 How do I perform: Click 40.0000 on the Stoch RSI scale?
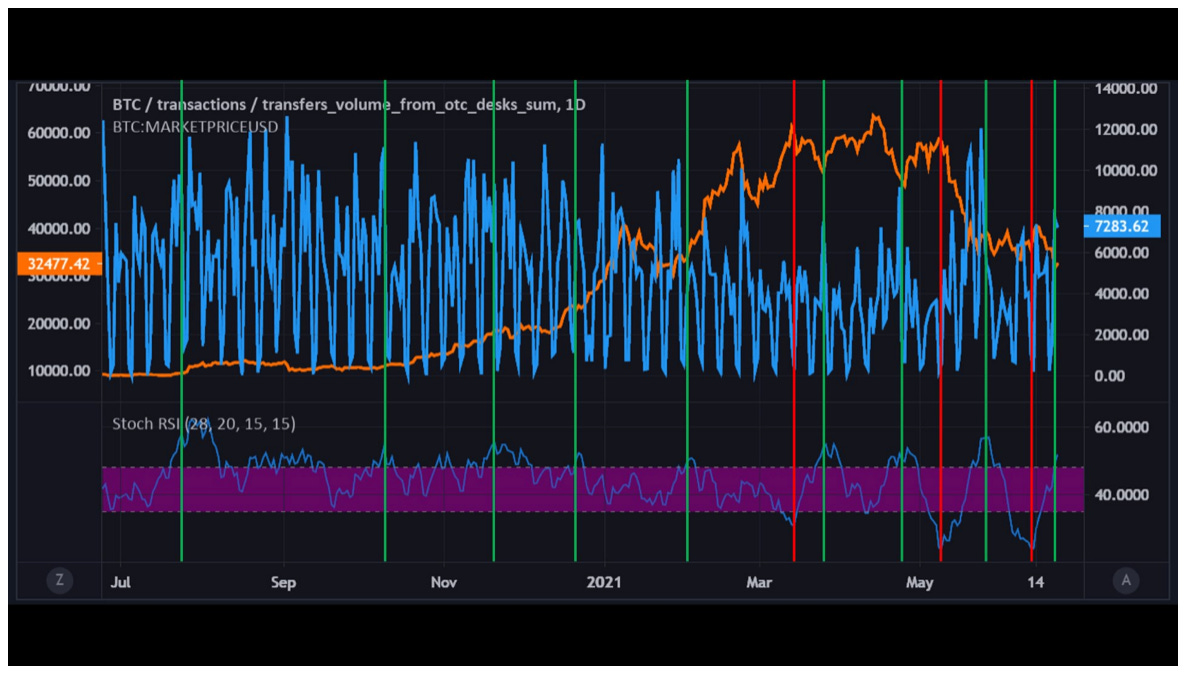pos(1122,495)
